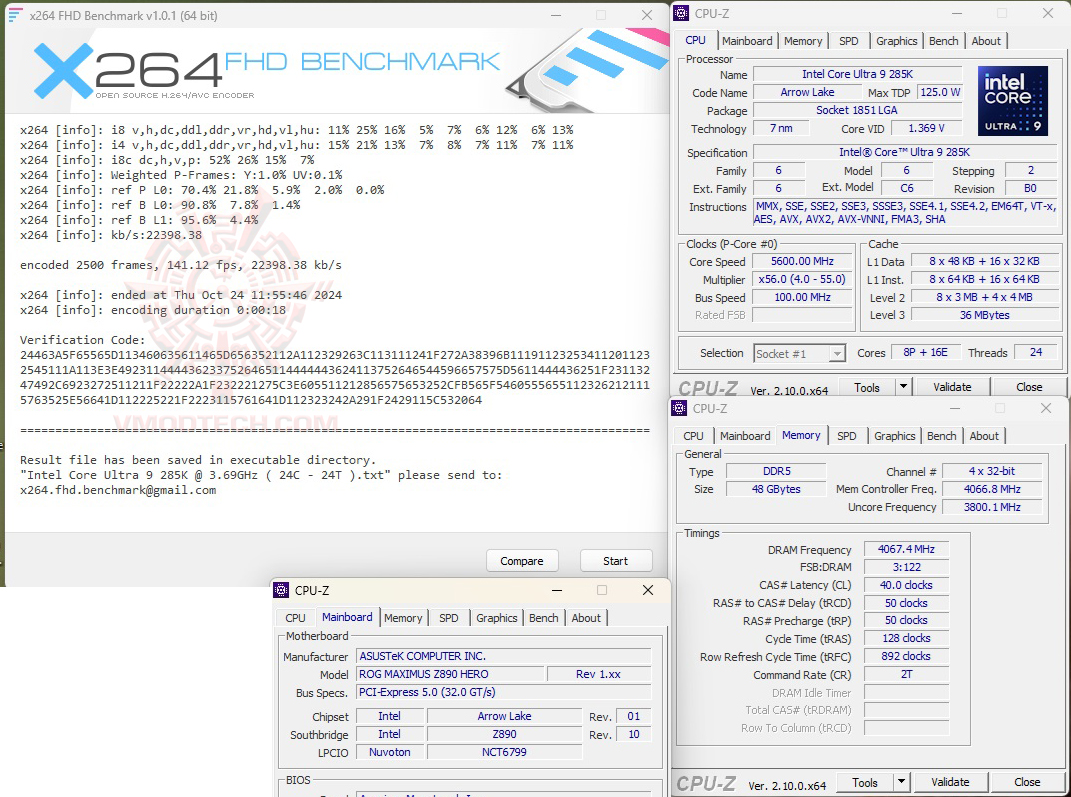1071x797 pixels.
Task: Click the Command Rate value 2T
Action: 906,674
